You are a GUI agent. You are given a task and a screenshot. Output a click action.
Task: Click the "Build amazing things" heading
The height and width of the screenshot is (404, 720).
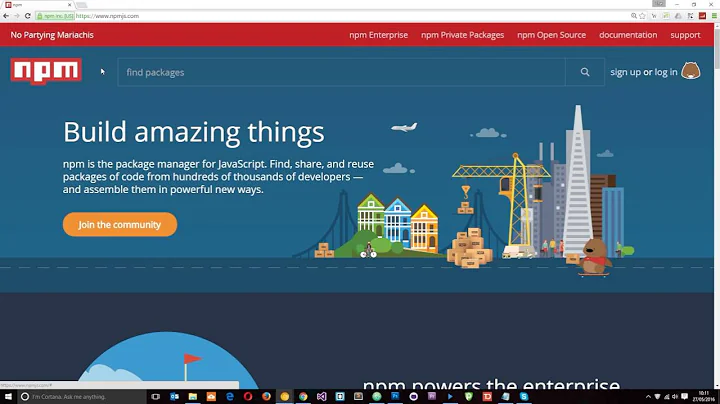[194, 132]
